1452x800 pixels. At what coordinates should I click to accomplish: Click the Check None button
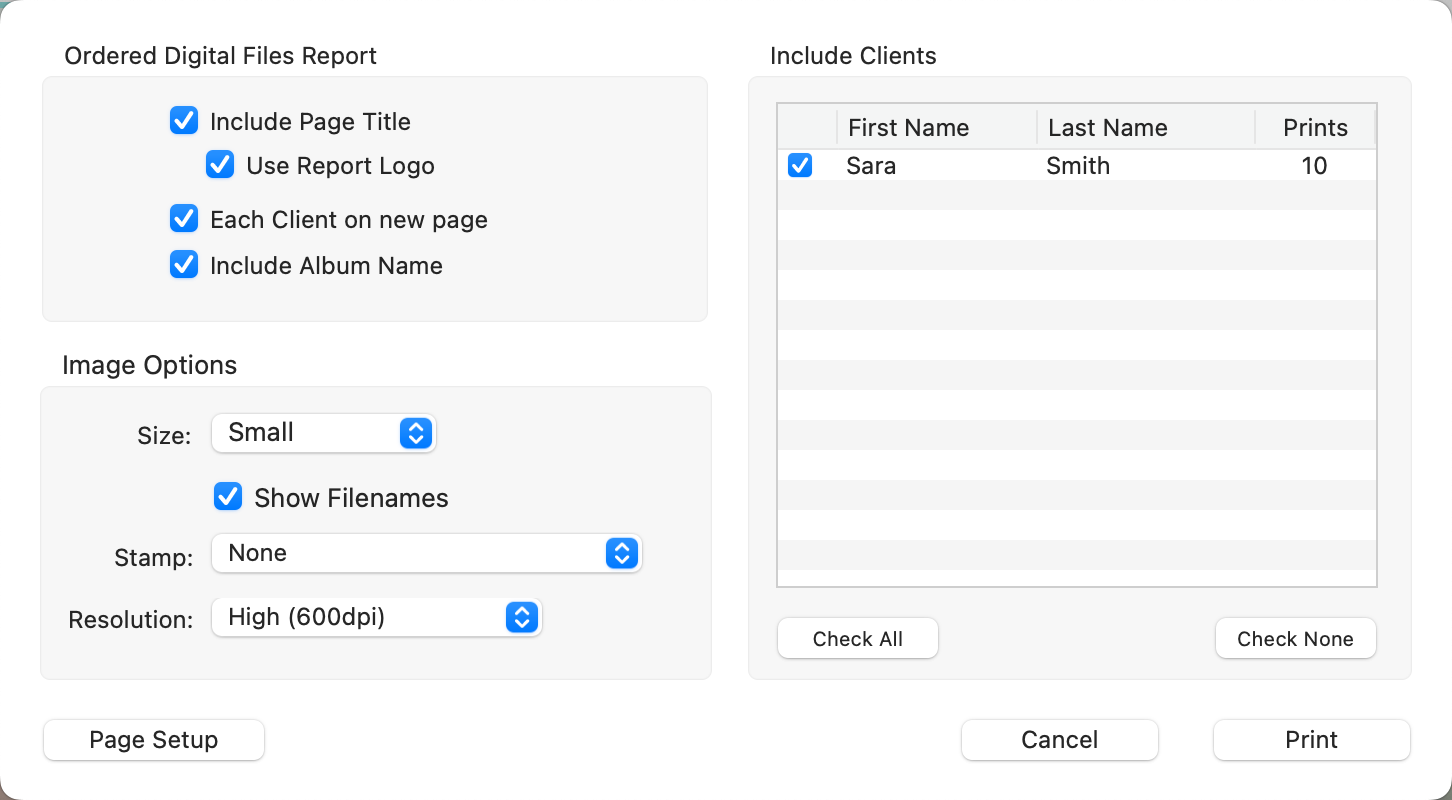point(1295,639)
